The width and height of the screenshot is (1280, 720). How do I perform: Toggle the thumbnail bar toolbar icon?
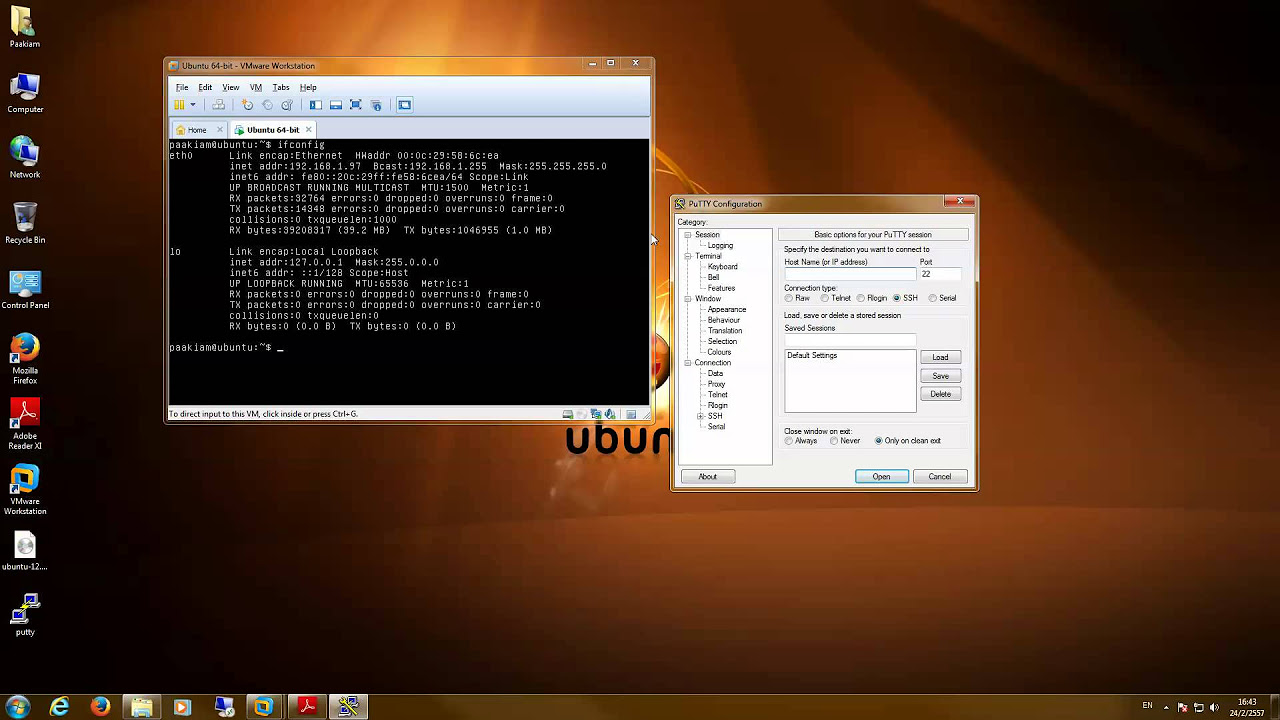336,104
